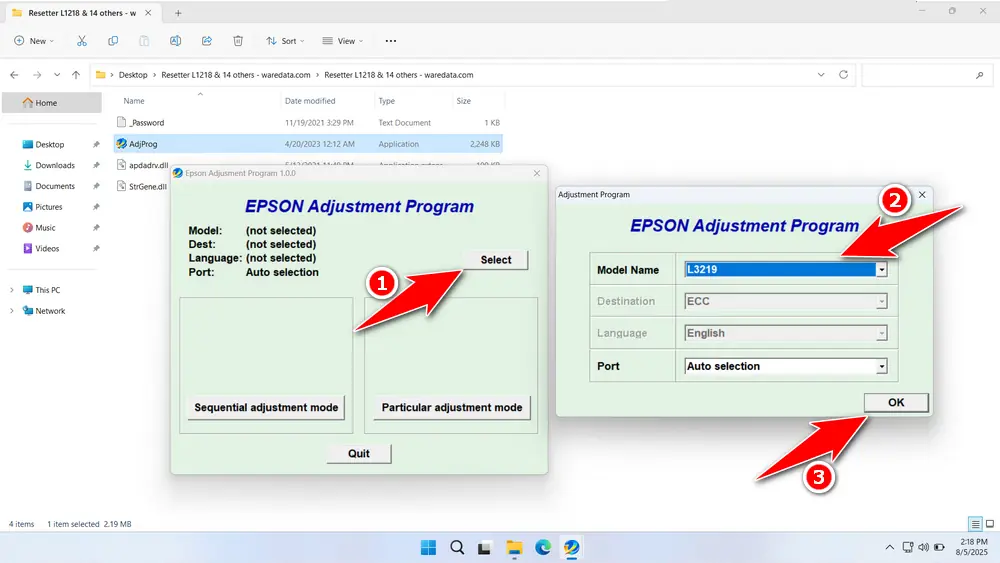Select Home in navigation pane
This screenshot has width=1000, height=563.
52,103
